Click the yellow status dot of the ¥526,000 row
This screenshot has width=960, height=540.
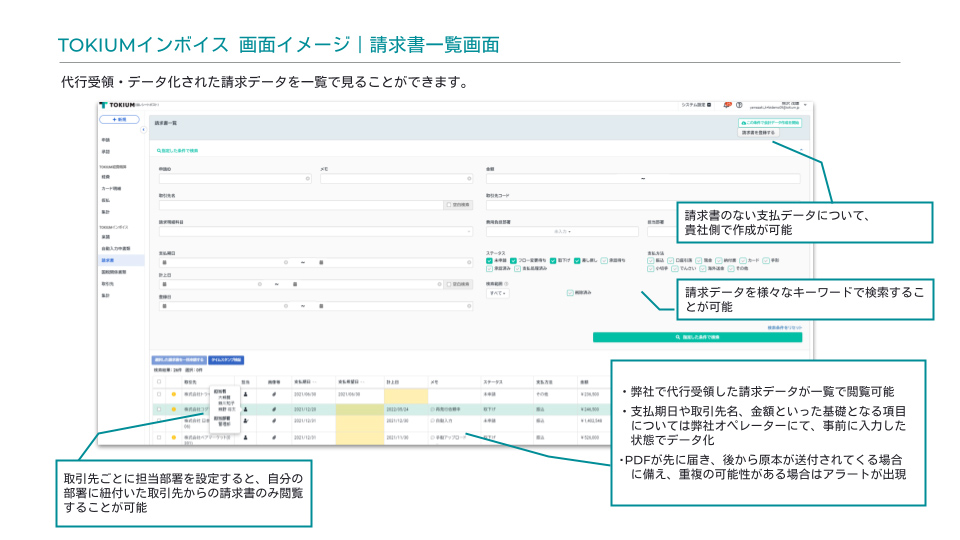point(174,437)
